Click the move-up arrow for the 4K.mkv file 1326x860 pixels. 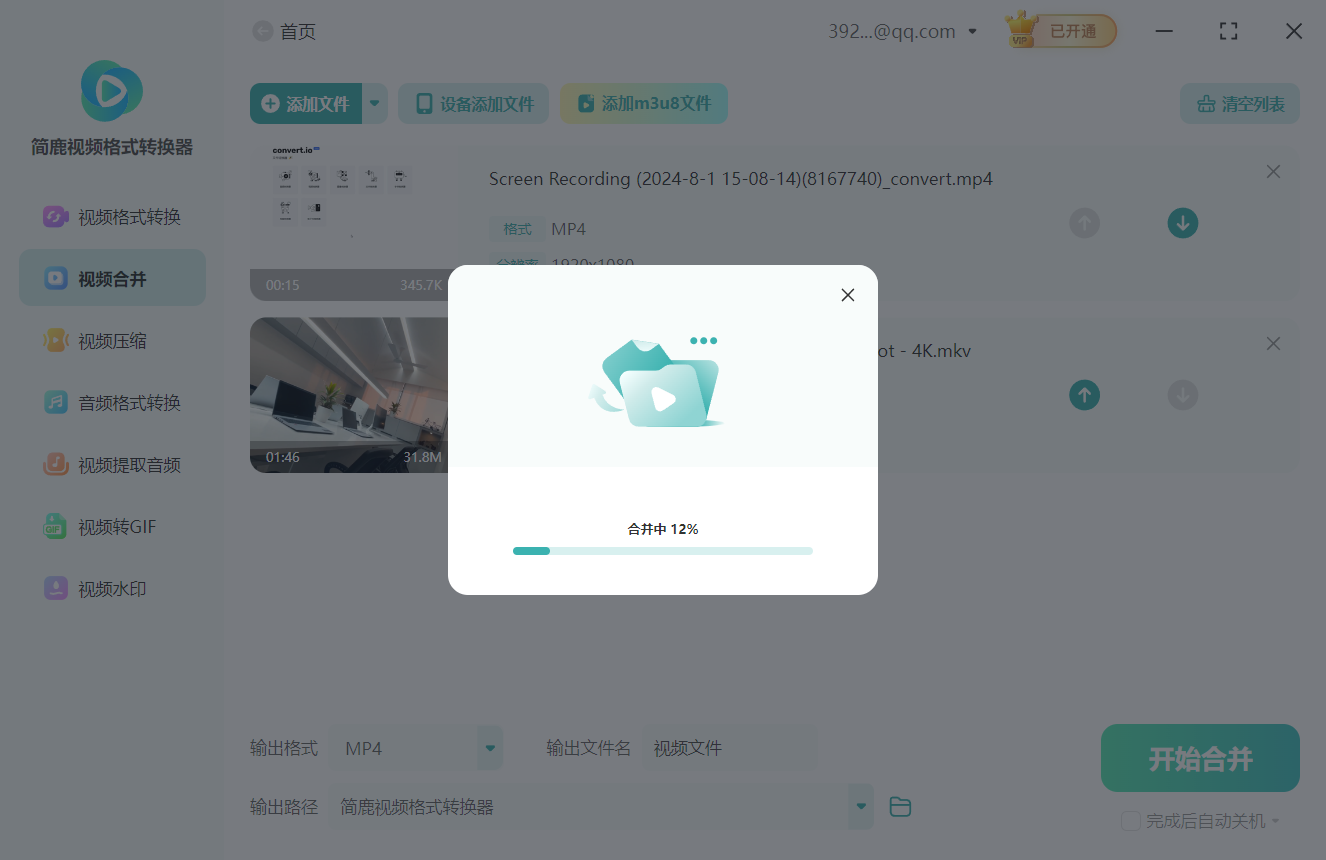[x=1084, y=395]
